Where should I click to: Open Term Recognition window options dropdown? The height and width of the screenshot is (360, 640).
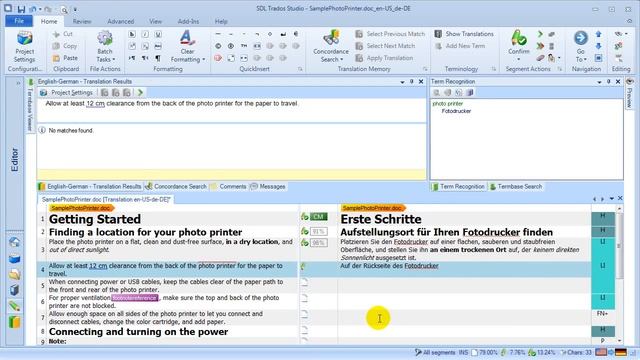(x=600, y=82)
